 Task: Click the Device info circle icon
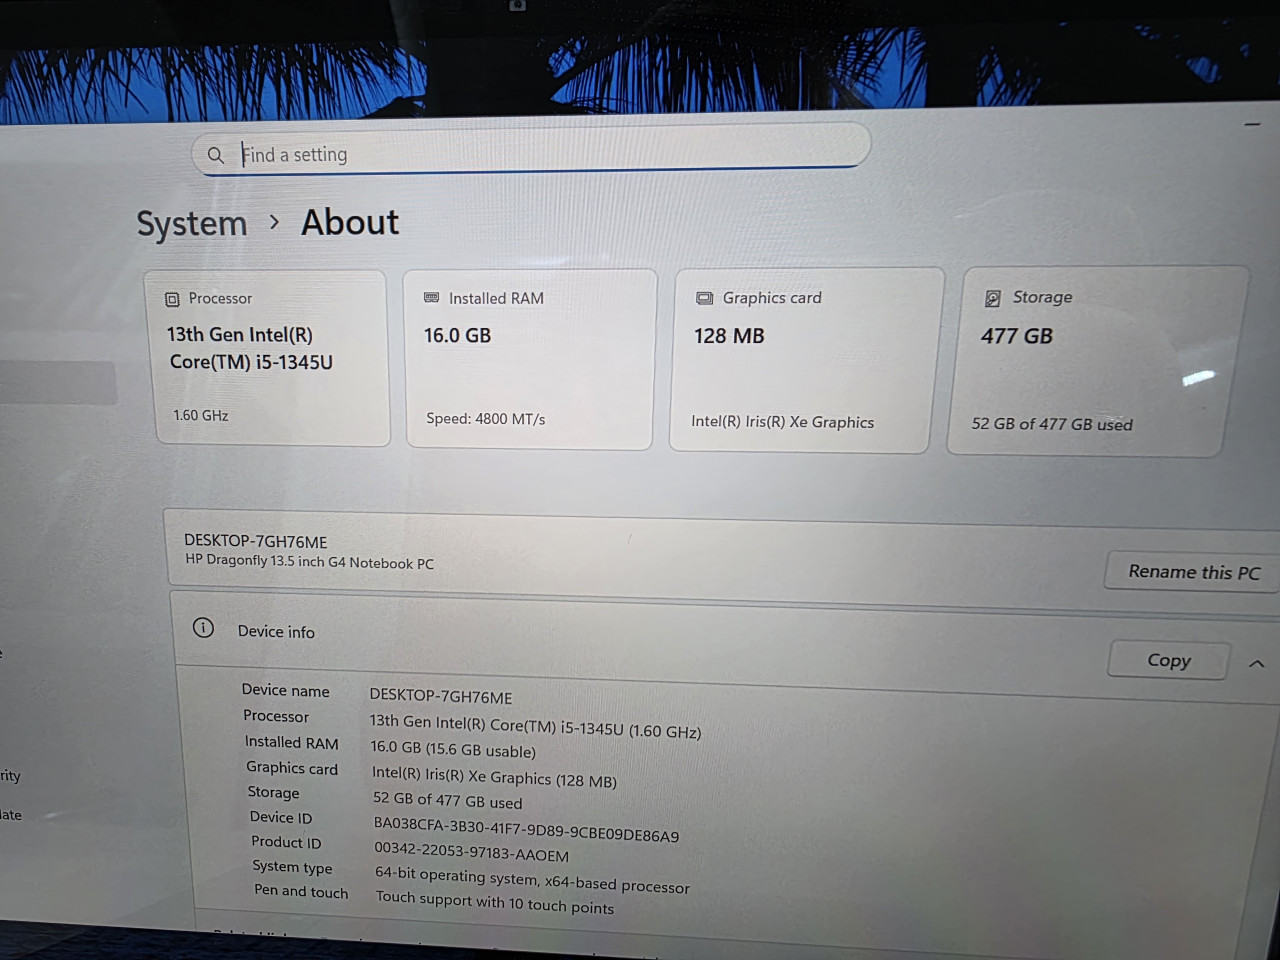pos(203,628)
